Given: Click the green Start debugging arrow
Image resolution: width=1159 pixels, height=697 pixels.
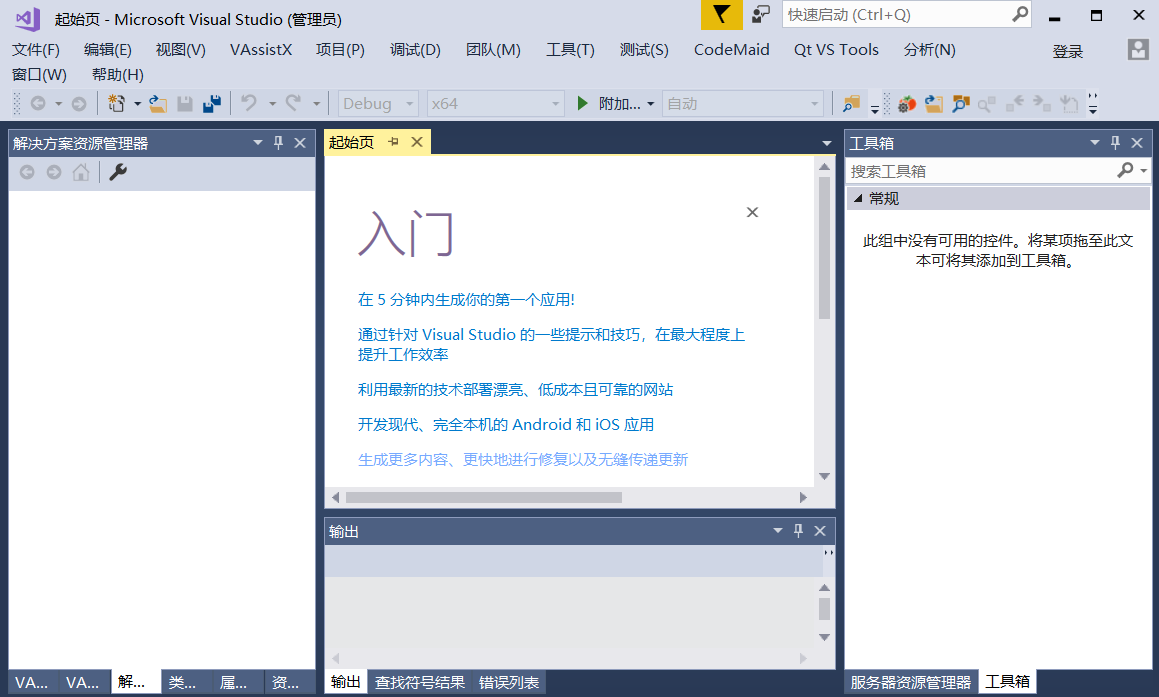Looking at the screenshot, I should [582, 103].
